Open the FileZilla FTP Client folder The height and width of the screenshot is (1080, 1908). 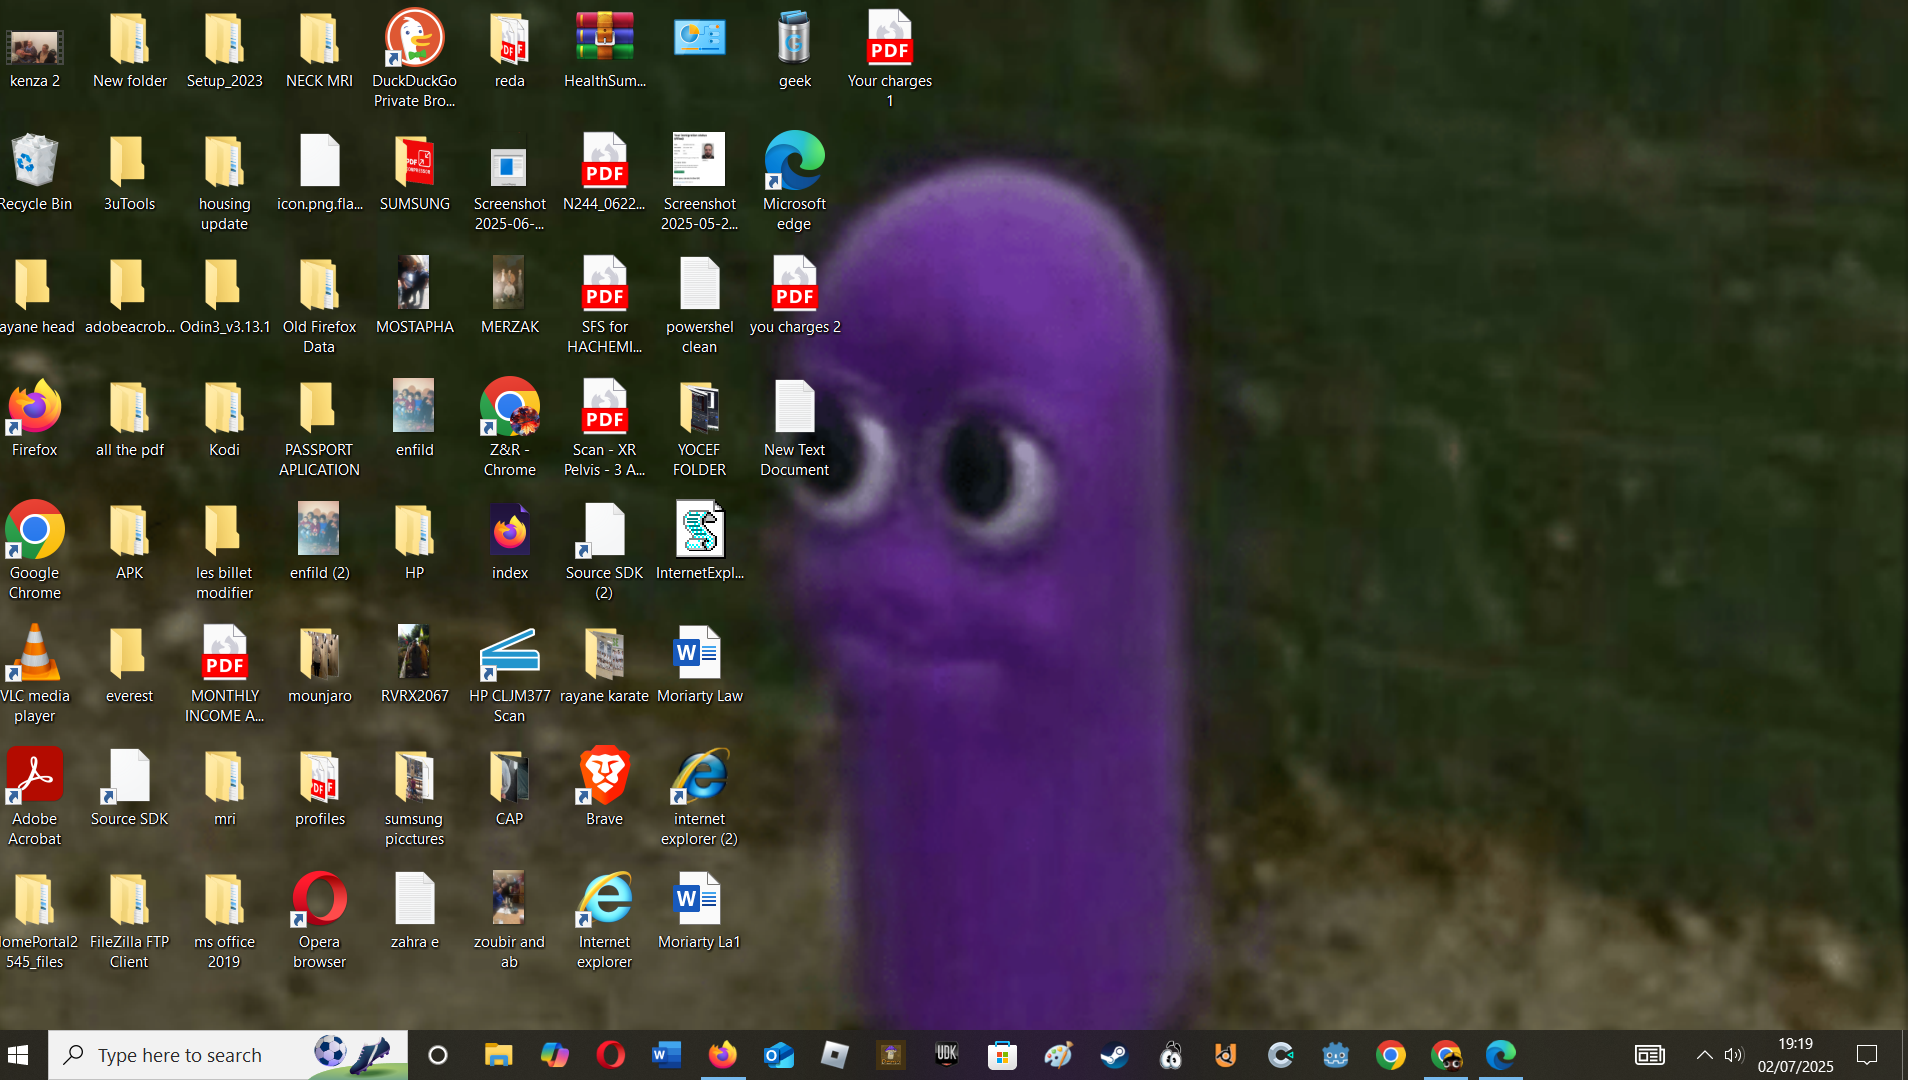coord(129,920)
